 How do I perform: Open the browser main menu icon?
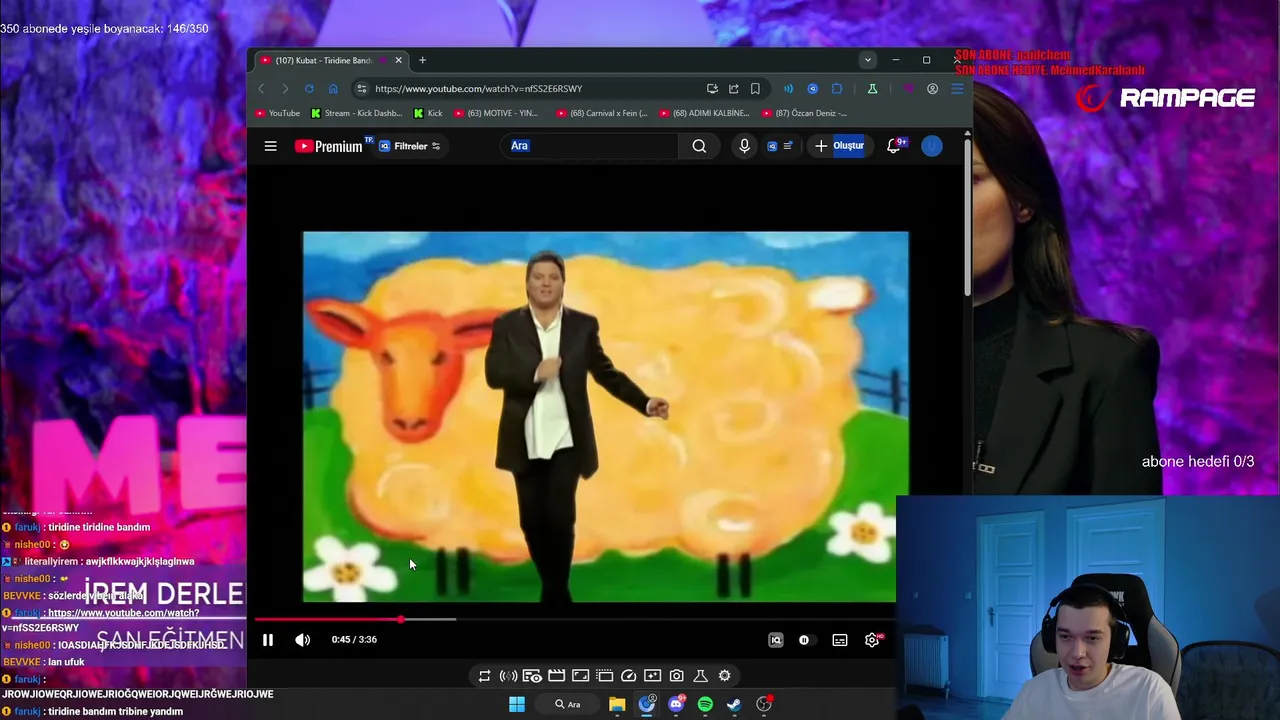tap(957, 89)
